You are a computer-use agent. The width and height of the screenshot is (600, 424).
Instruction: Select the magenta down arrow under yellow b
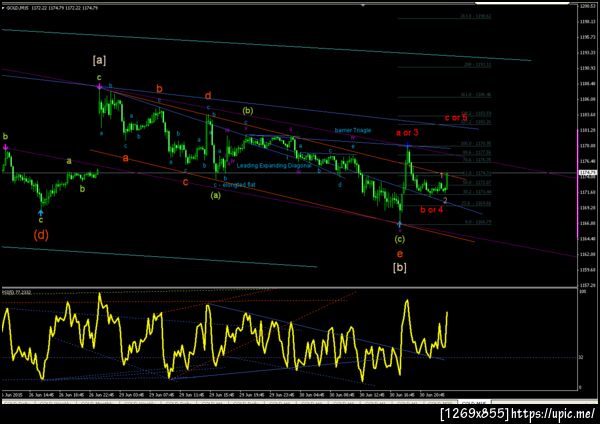pos(5,147)
